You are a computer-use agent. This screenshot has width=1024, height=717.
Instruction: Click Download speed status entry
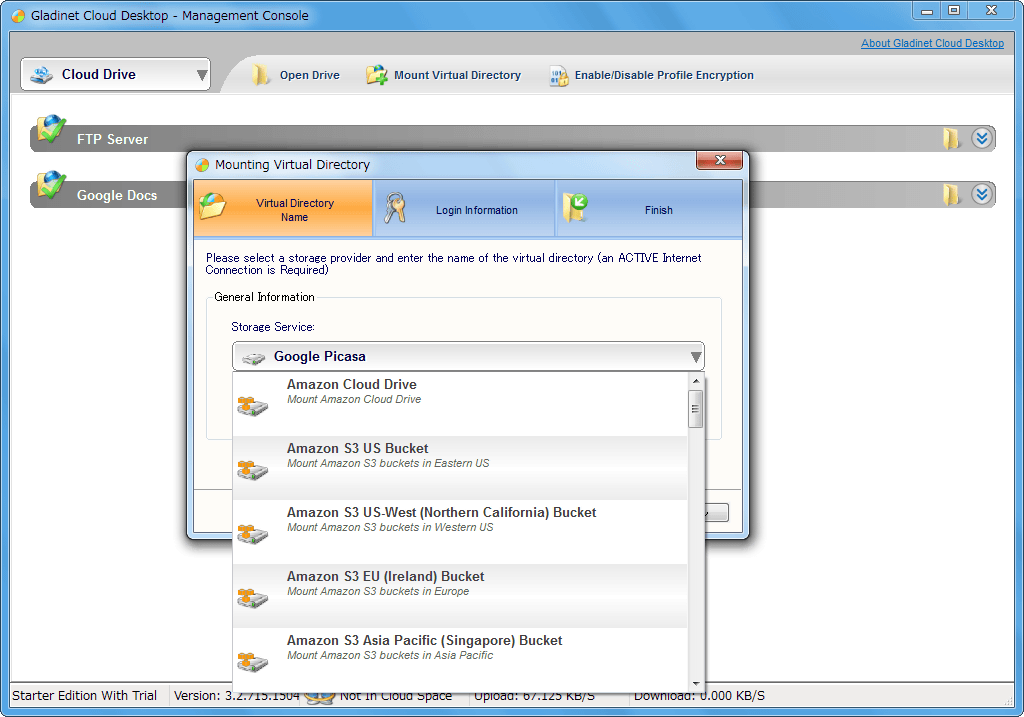[699, 696]
